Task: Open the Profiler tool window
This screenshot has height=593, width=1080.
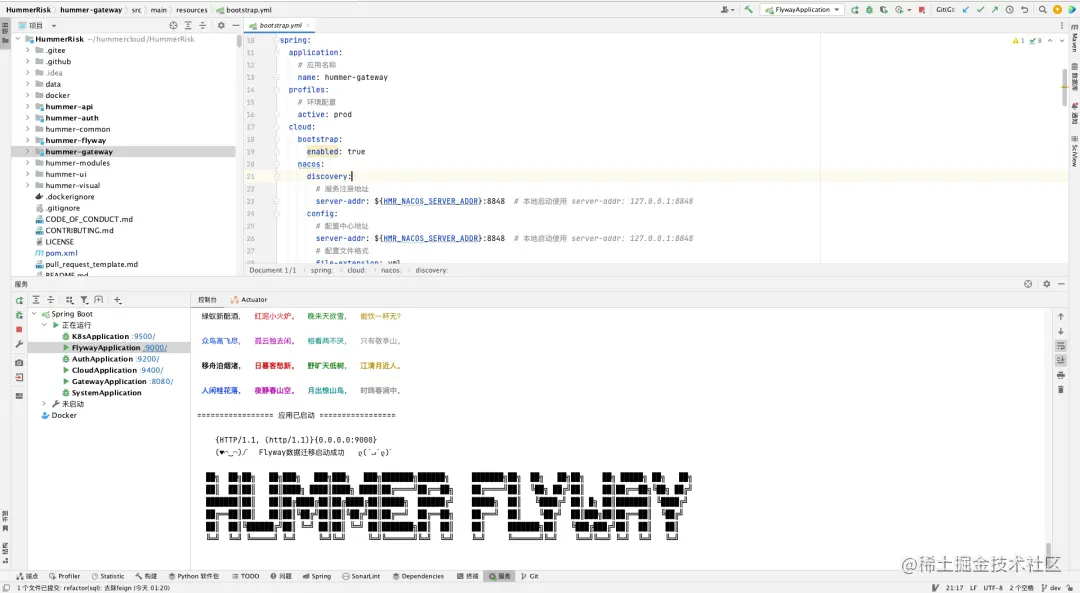Action: (x=64, y=576)
